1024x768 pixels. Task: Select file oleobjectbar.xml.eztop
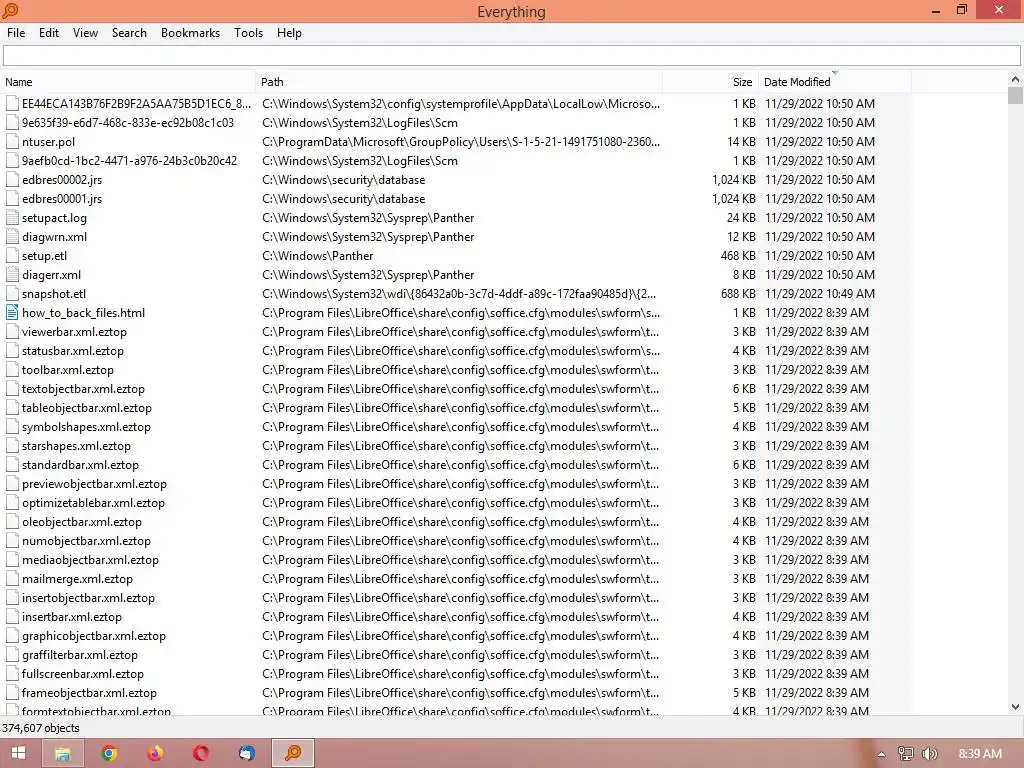point(82,521)
